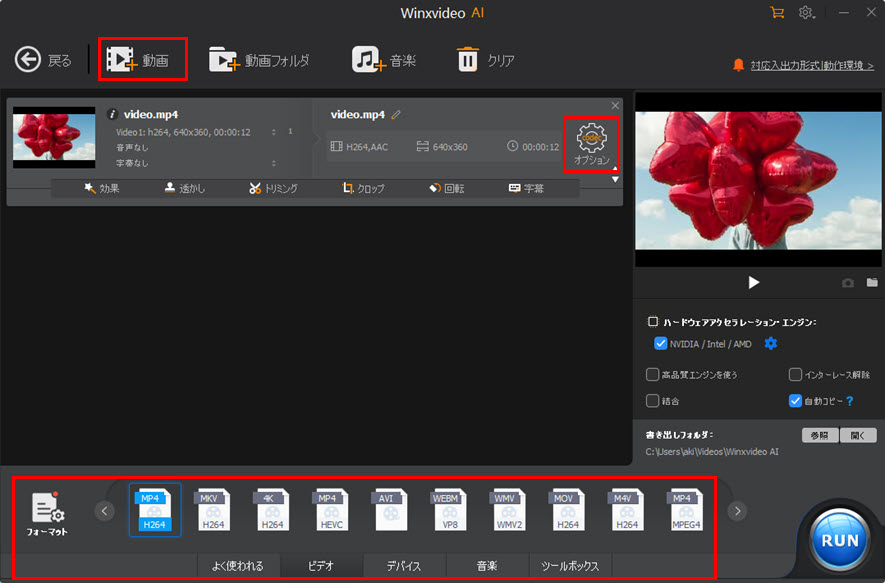Image resolution: width=885 pixels, height=583 pixels.
Task: Show previous formats with left arrow
Action: tap(104, 511)
